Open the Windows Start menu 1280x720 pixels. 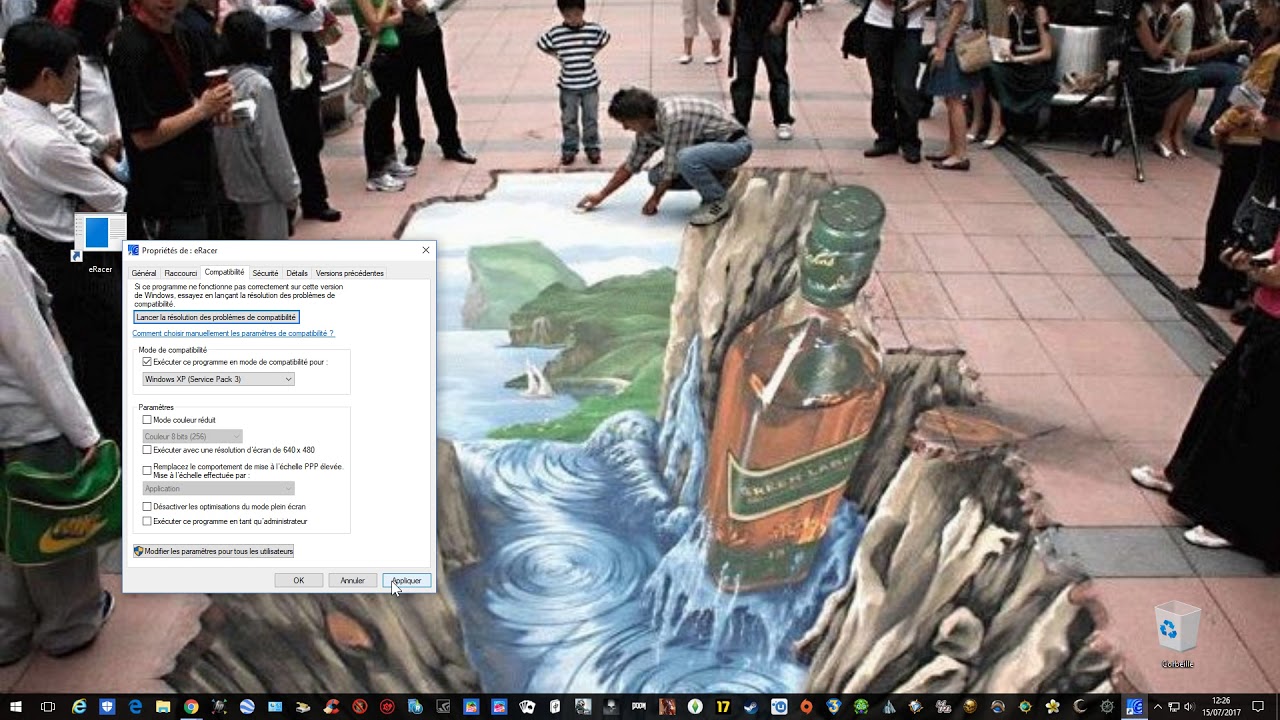tap(15, 707)
